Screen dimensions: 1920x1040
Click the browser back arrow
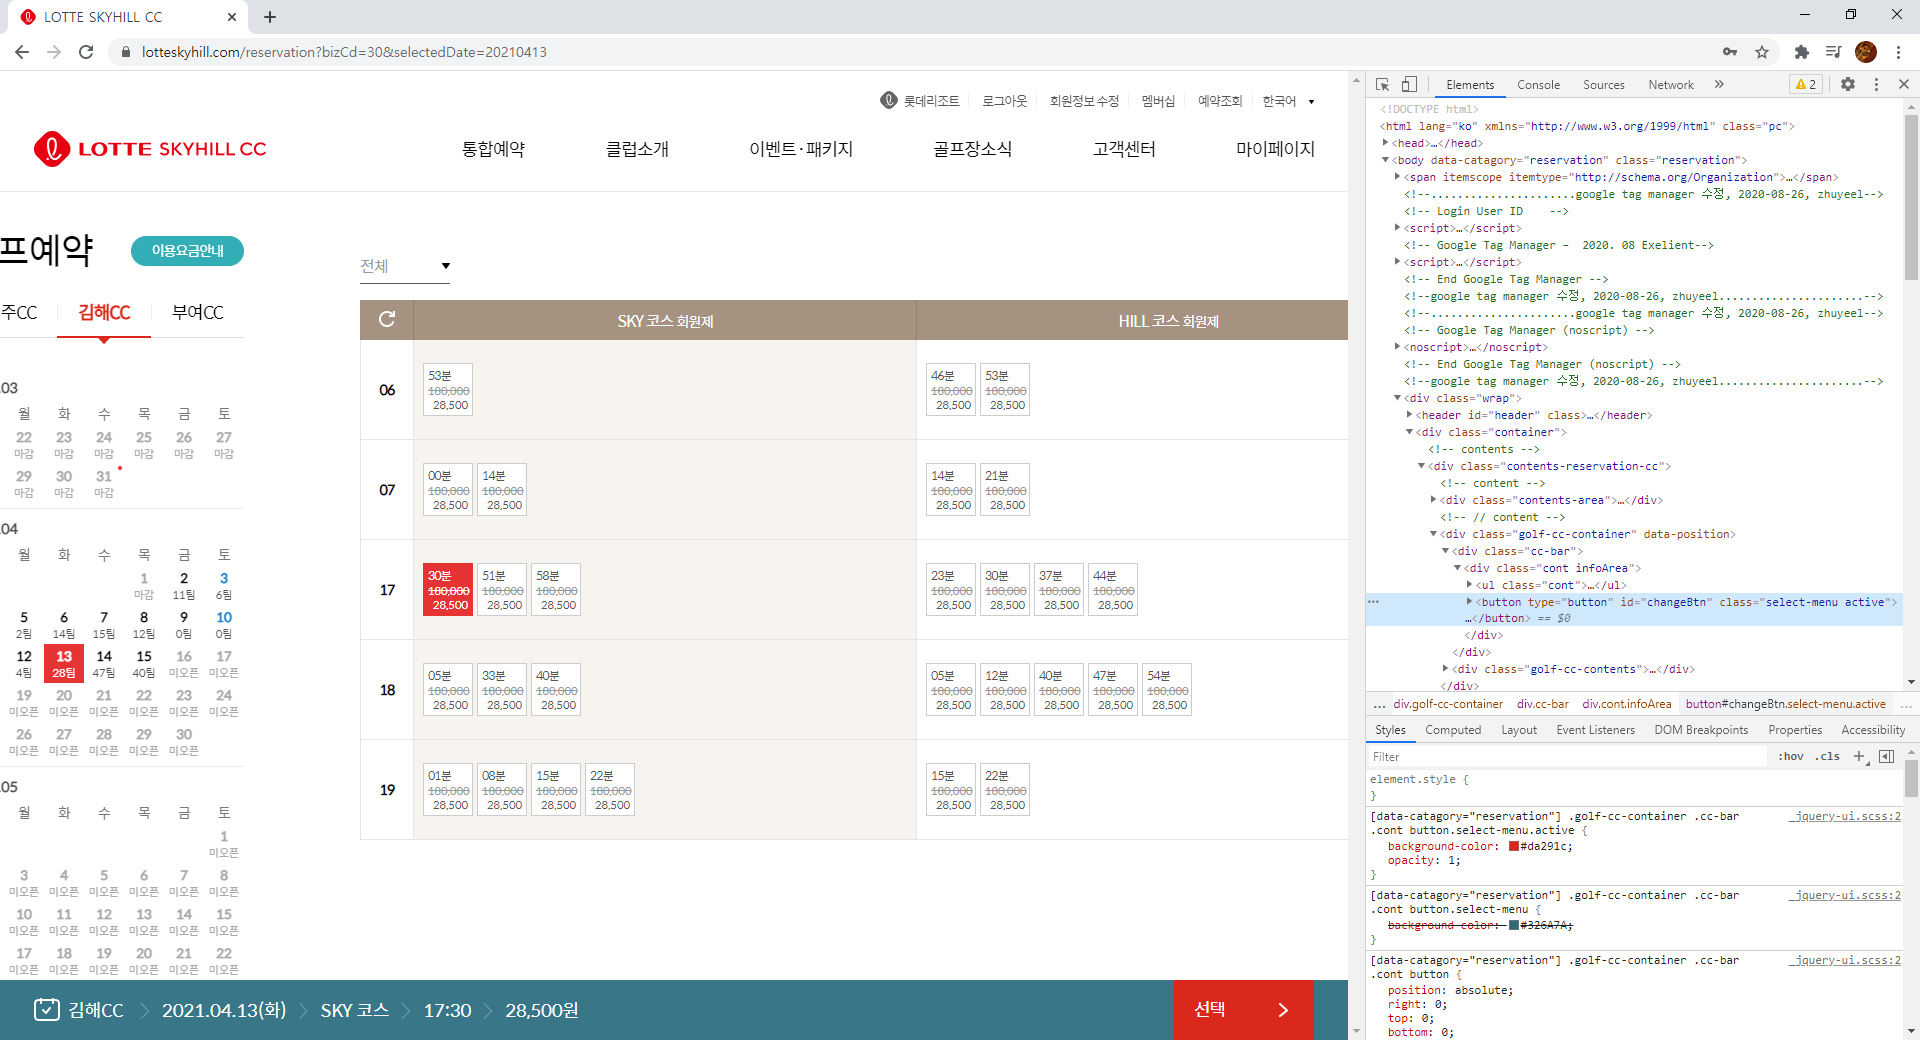click(22, 52)
